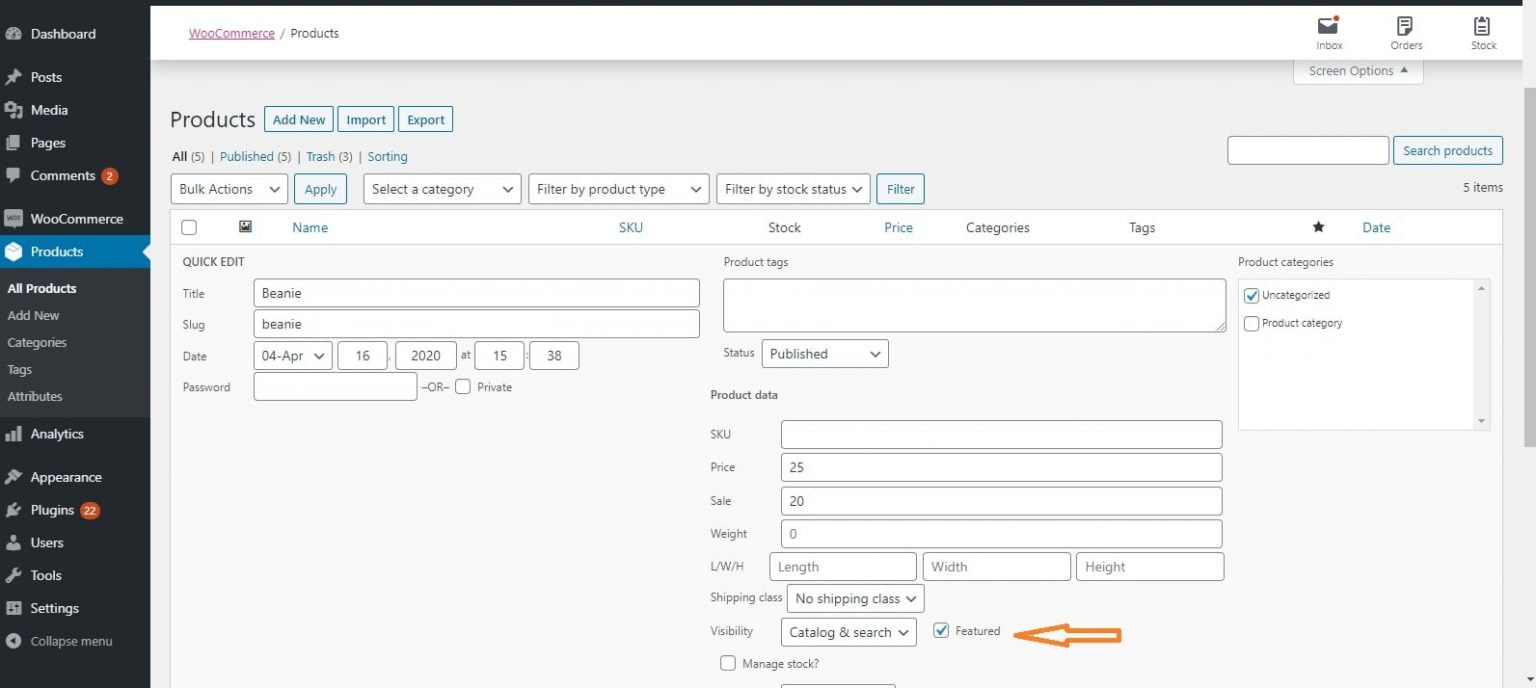Click the Price input field
Image resolution: width=1536 pixels, height=688 pixels.
point(1000,467)
